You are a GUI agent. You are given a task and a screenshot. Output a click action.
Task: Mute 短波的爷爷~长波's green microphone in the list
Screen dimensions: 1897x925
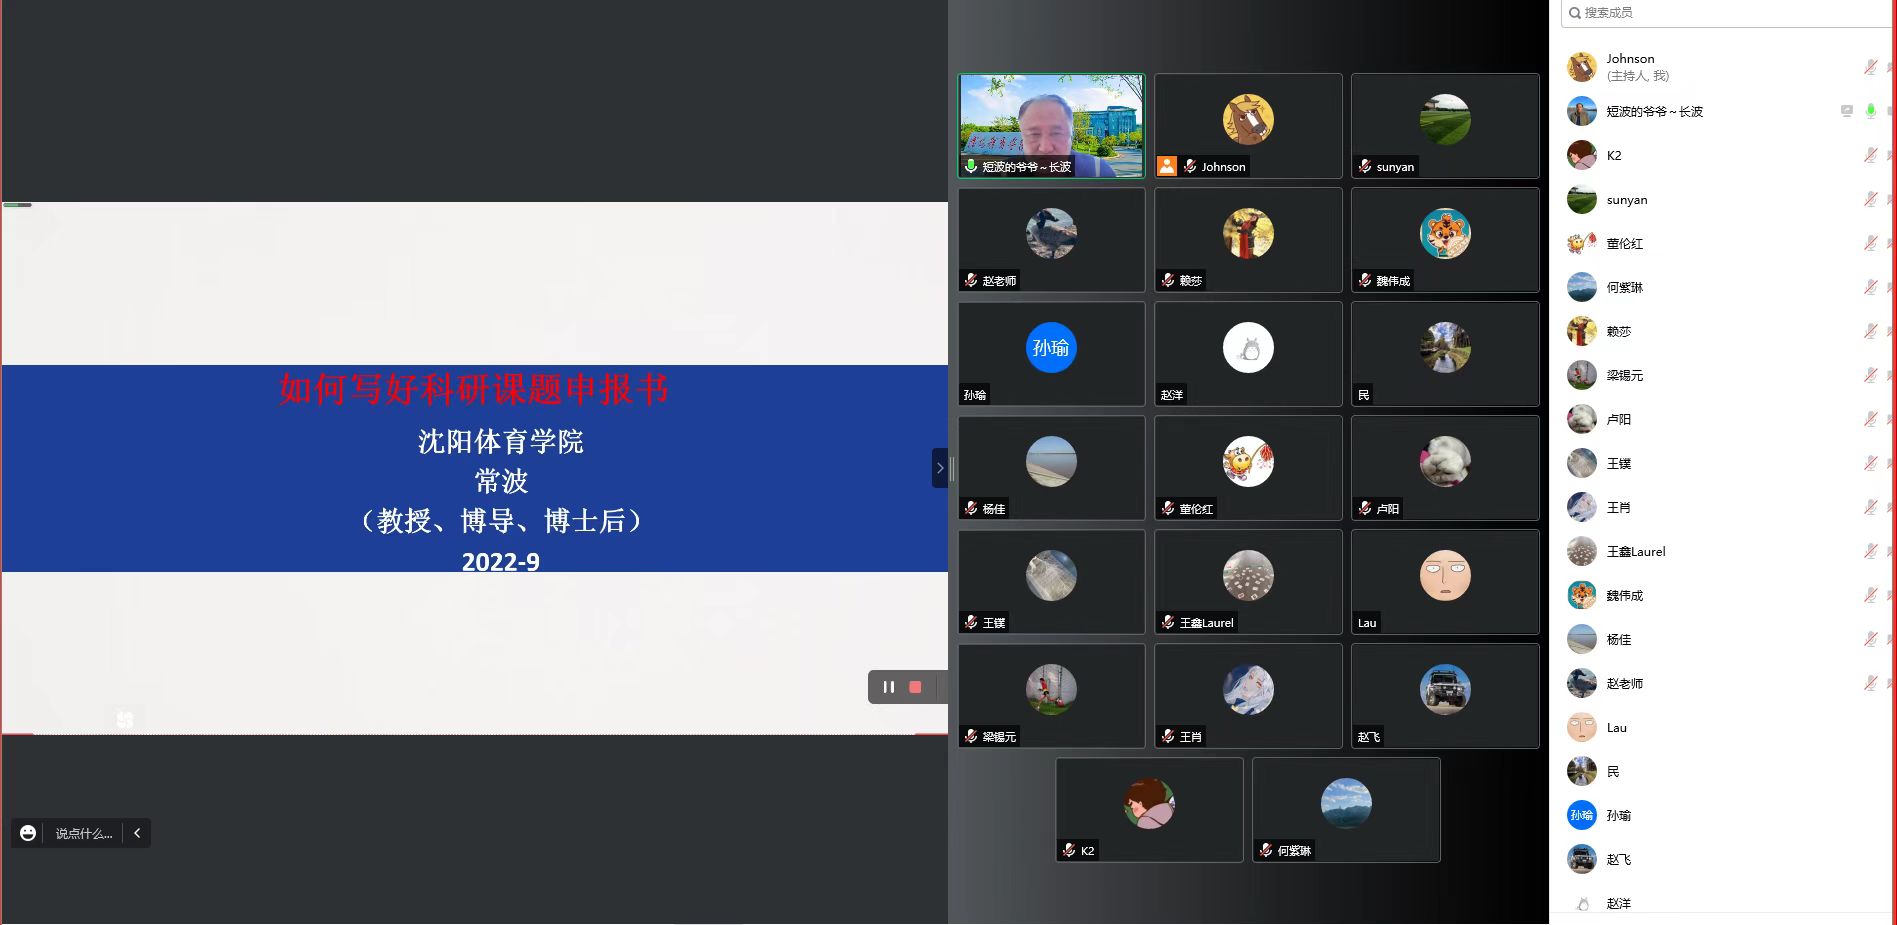[x=1870, y=111]
